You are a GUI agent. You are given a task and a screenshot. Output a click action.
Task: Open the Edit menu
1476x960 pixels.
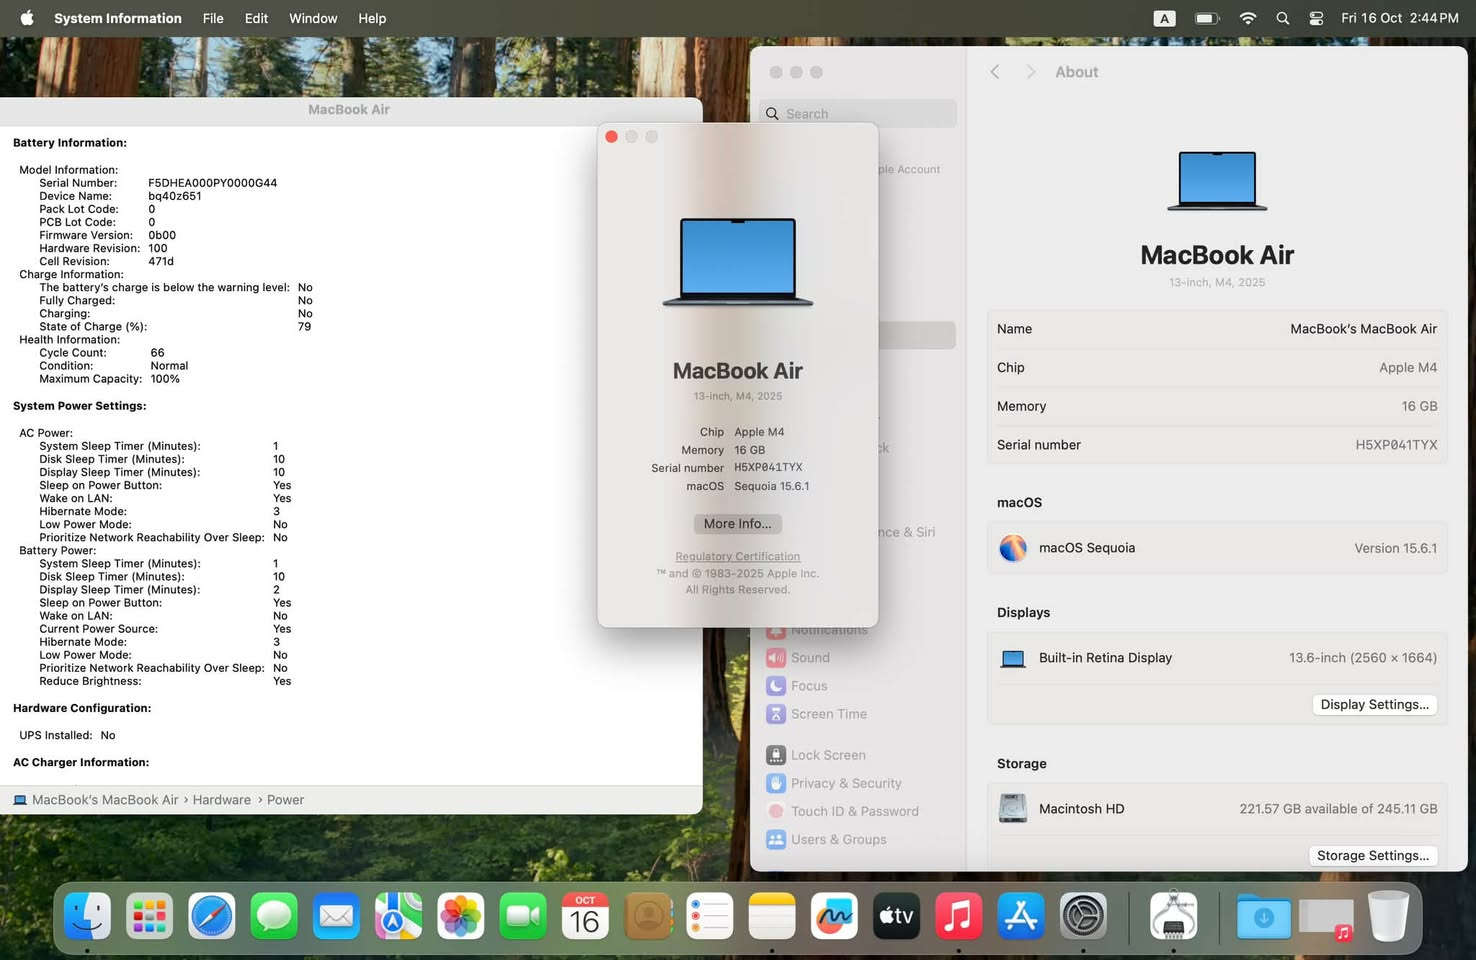click(256, 18)
